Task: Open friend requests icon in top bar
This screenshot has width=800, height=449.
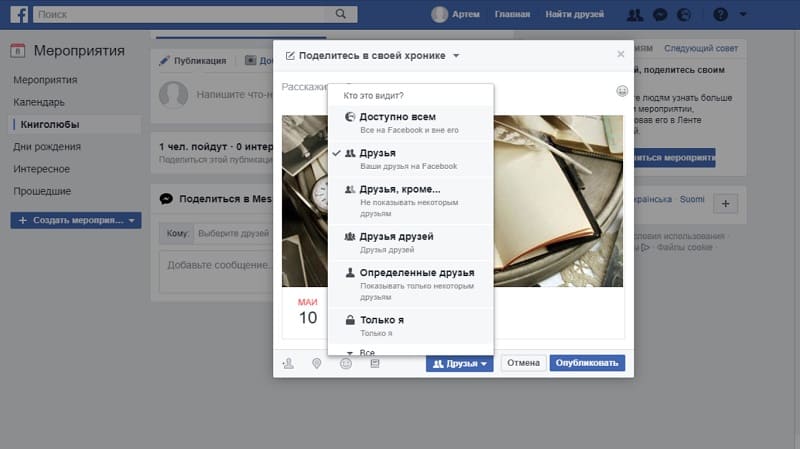Action: click(635, 14)
